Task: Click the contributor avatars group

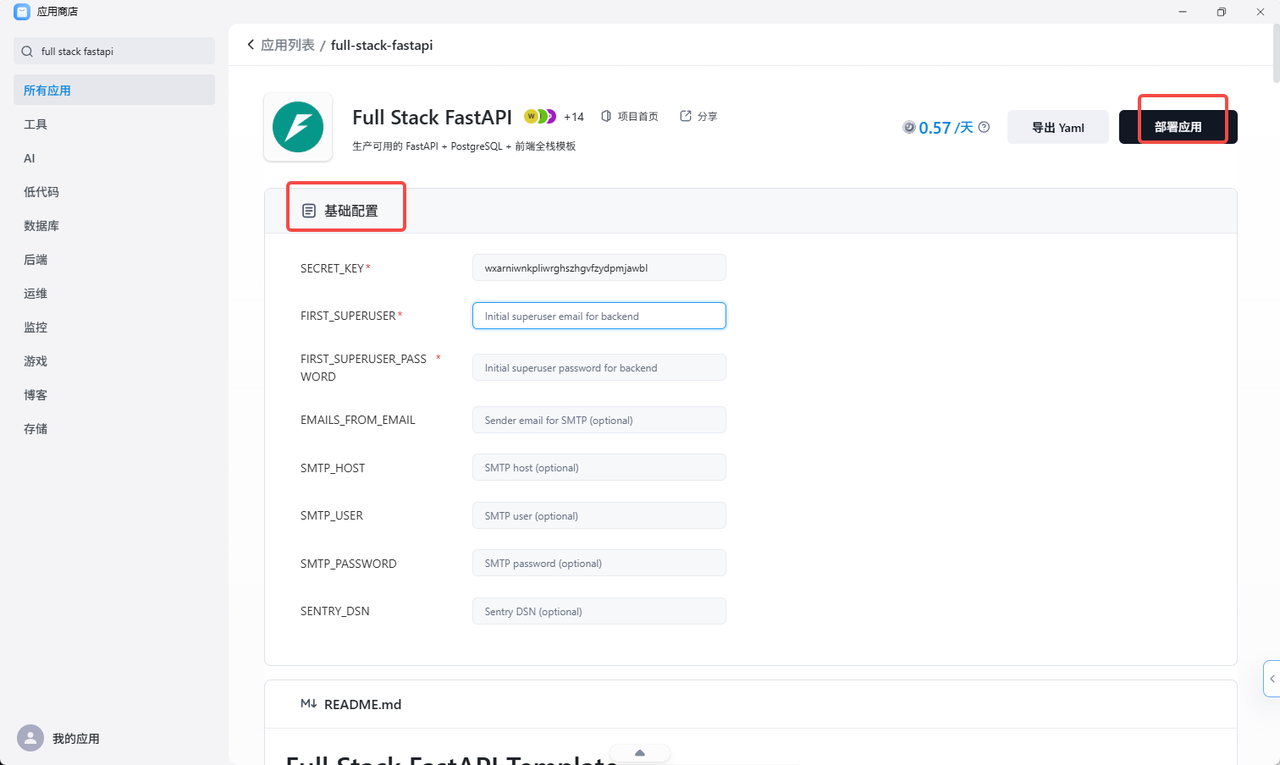Action: pyautogui.click(x=540, y=117)
